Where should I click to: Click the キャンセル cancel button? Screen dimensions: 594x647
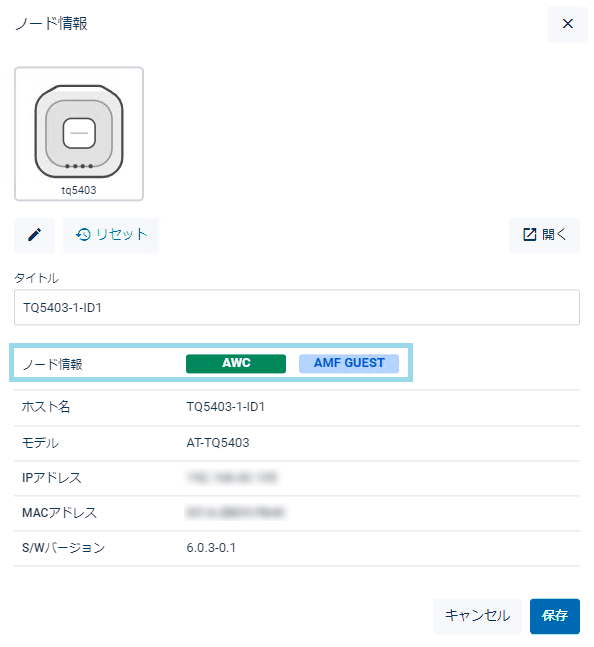coord(477,616)
